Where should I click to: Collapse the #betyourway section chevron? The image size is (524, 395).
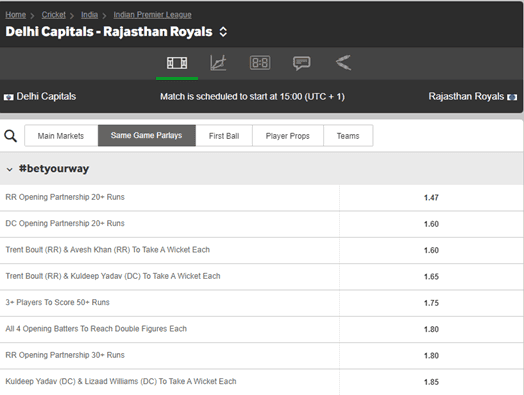pos(10,169)
